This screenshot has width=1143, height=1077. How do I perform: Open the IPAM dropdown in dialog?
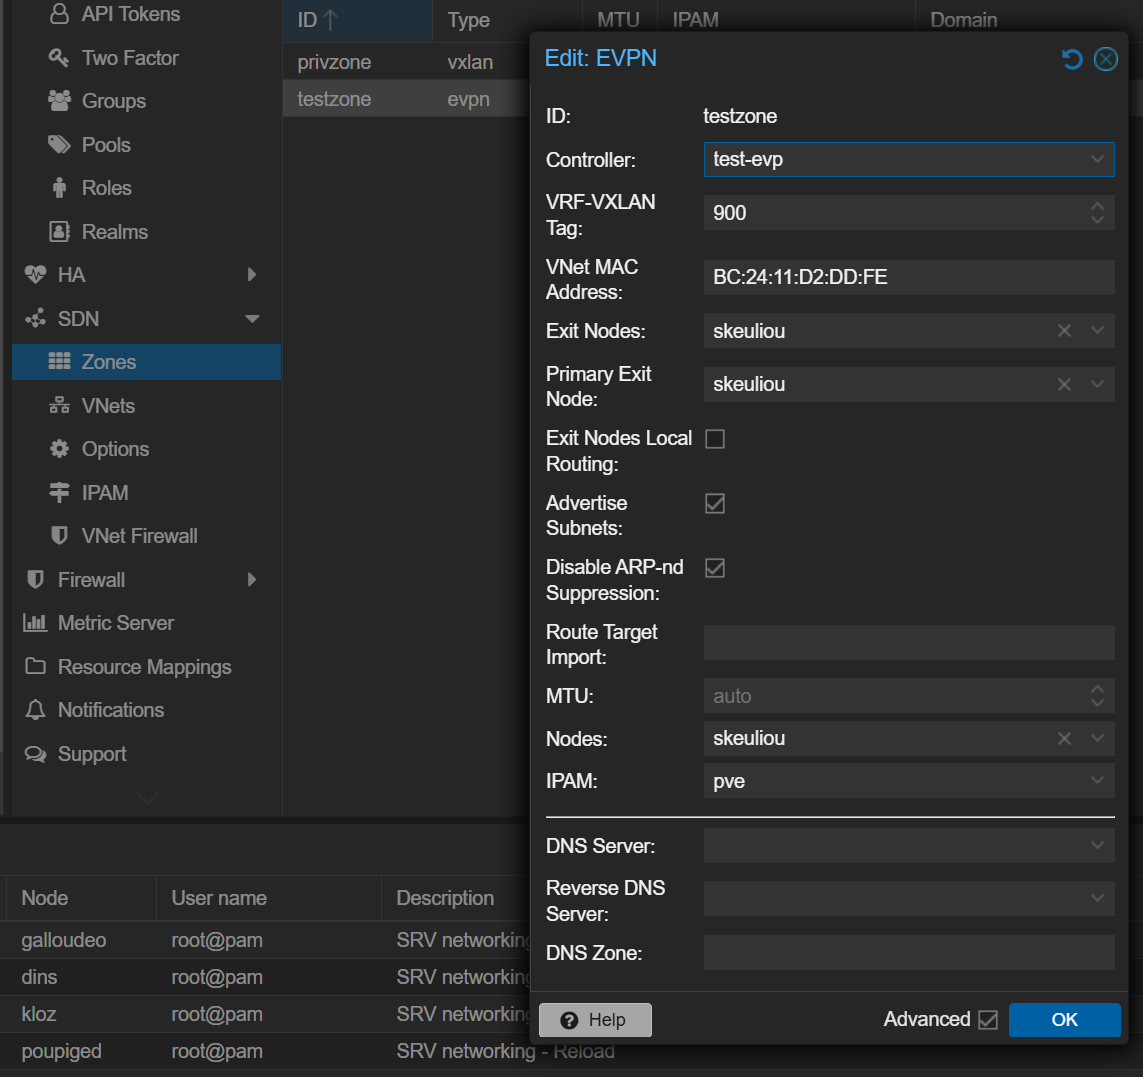1097,781
